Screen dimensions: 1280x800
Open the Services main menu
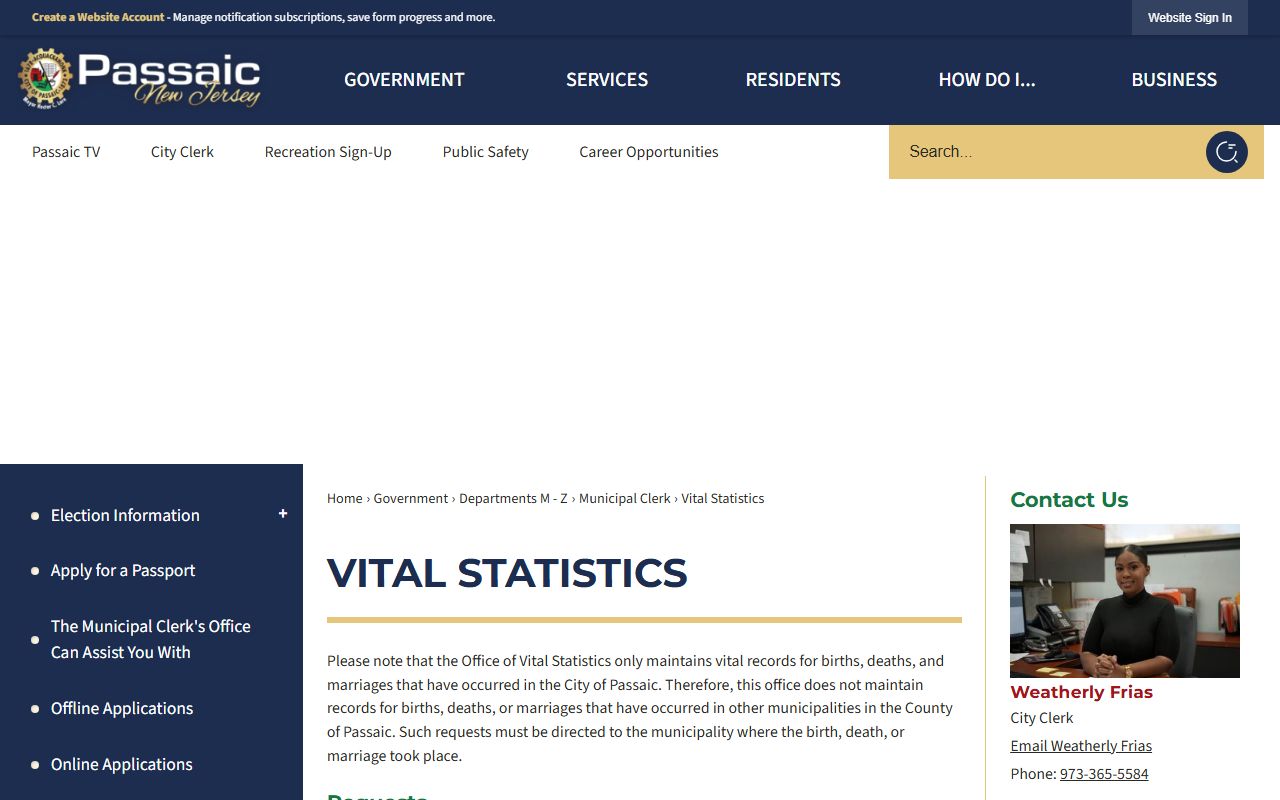607,80
